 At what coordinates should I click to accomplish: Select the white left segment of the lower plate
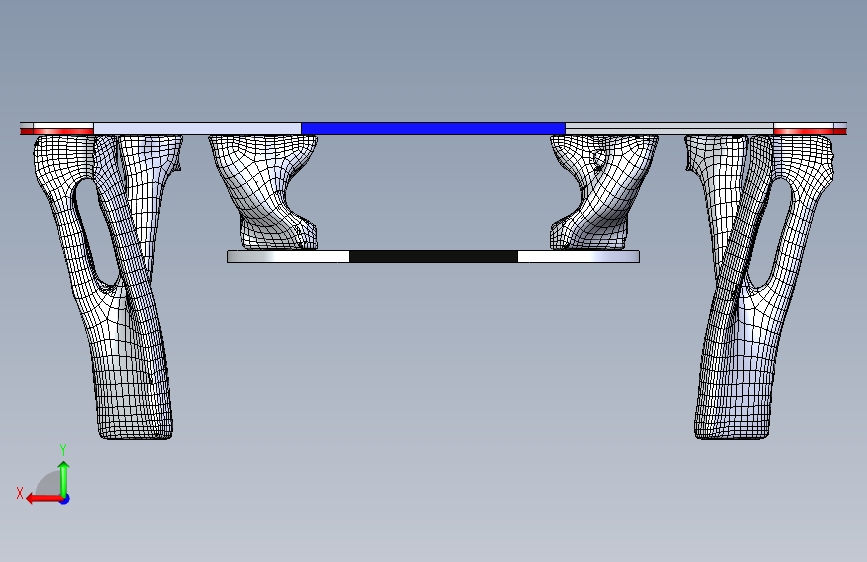288,256
